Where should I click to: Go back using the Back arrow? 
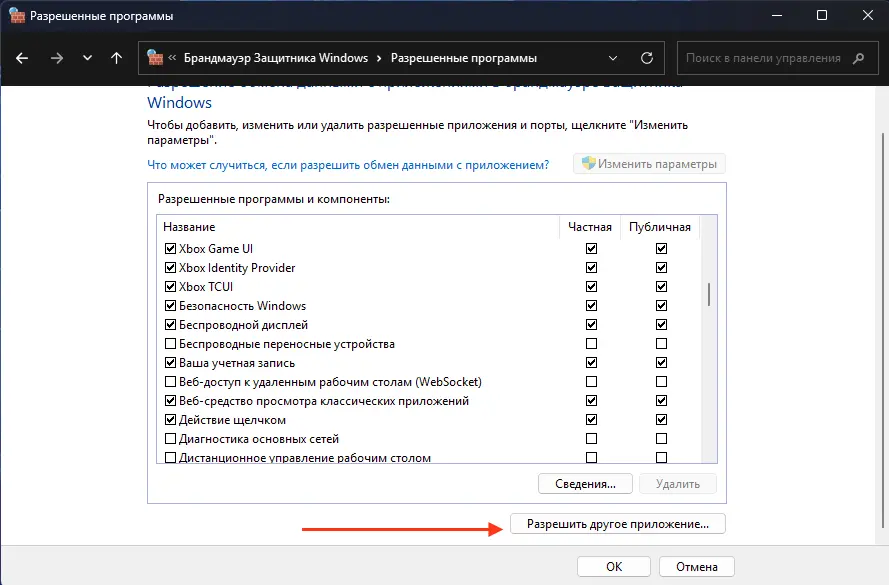point(23,58)
